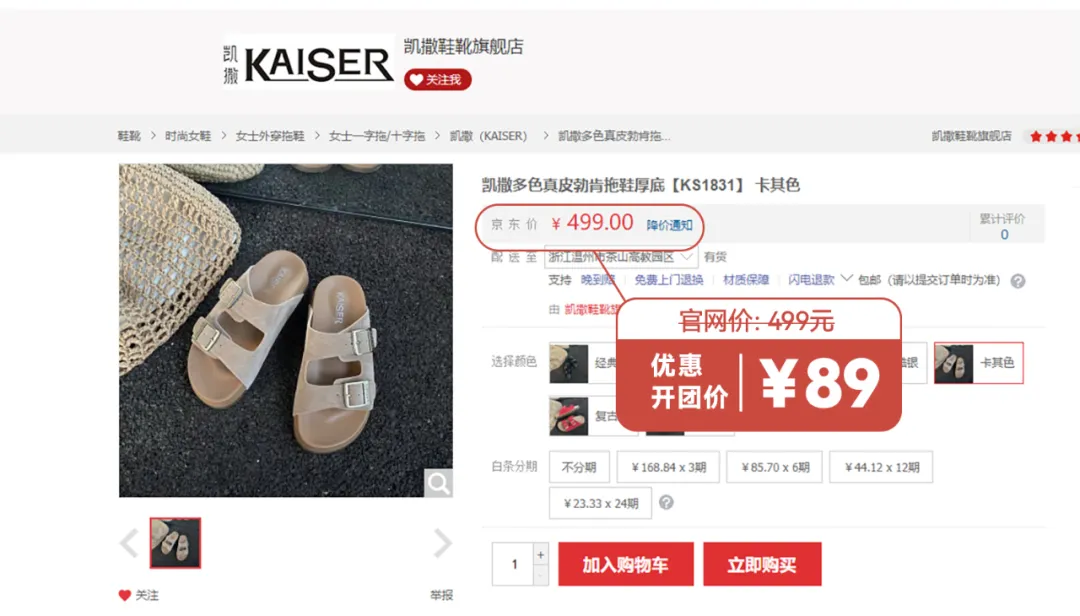Image resolution: width=1080 pixels, height=616 pixels.
Task: Select the 卡其色 color option
Action: pyautogui.click(x=979, y=363)
